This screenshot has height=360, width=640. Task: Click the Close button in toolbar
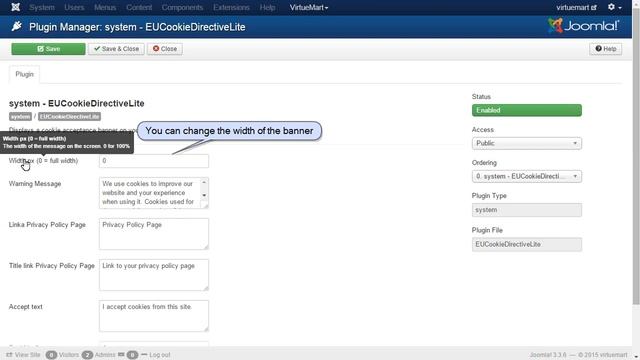click(165, 49)
